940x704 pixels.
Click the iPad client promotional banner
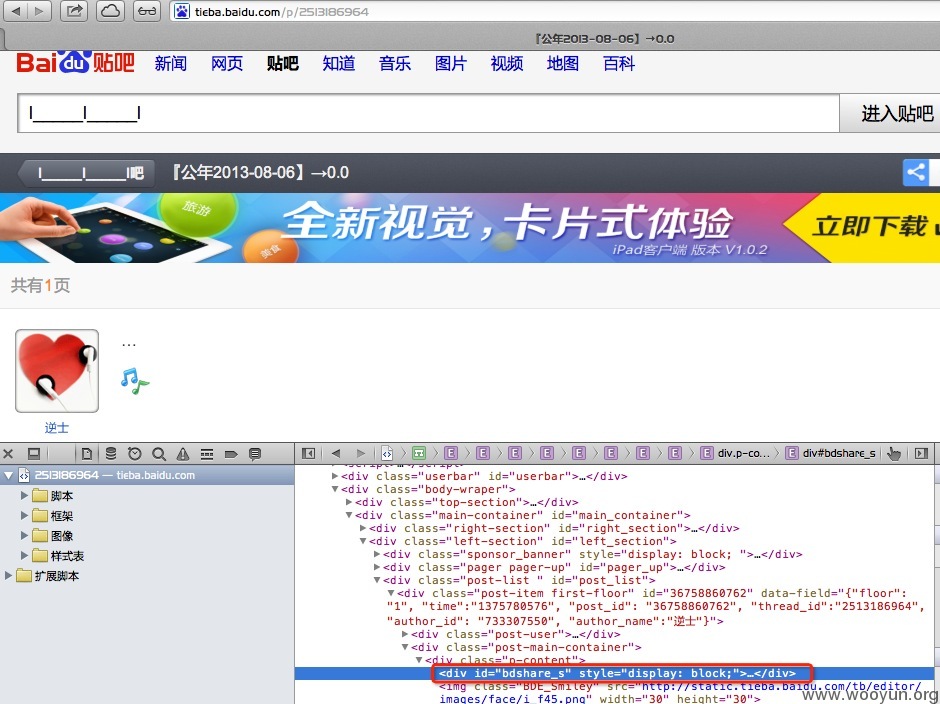click(x=470, y=228)
